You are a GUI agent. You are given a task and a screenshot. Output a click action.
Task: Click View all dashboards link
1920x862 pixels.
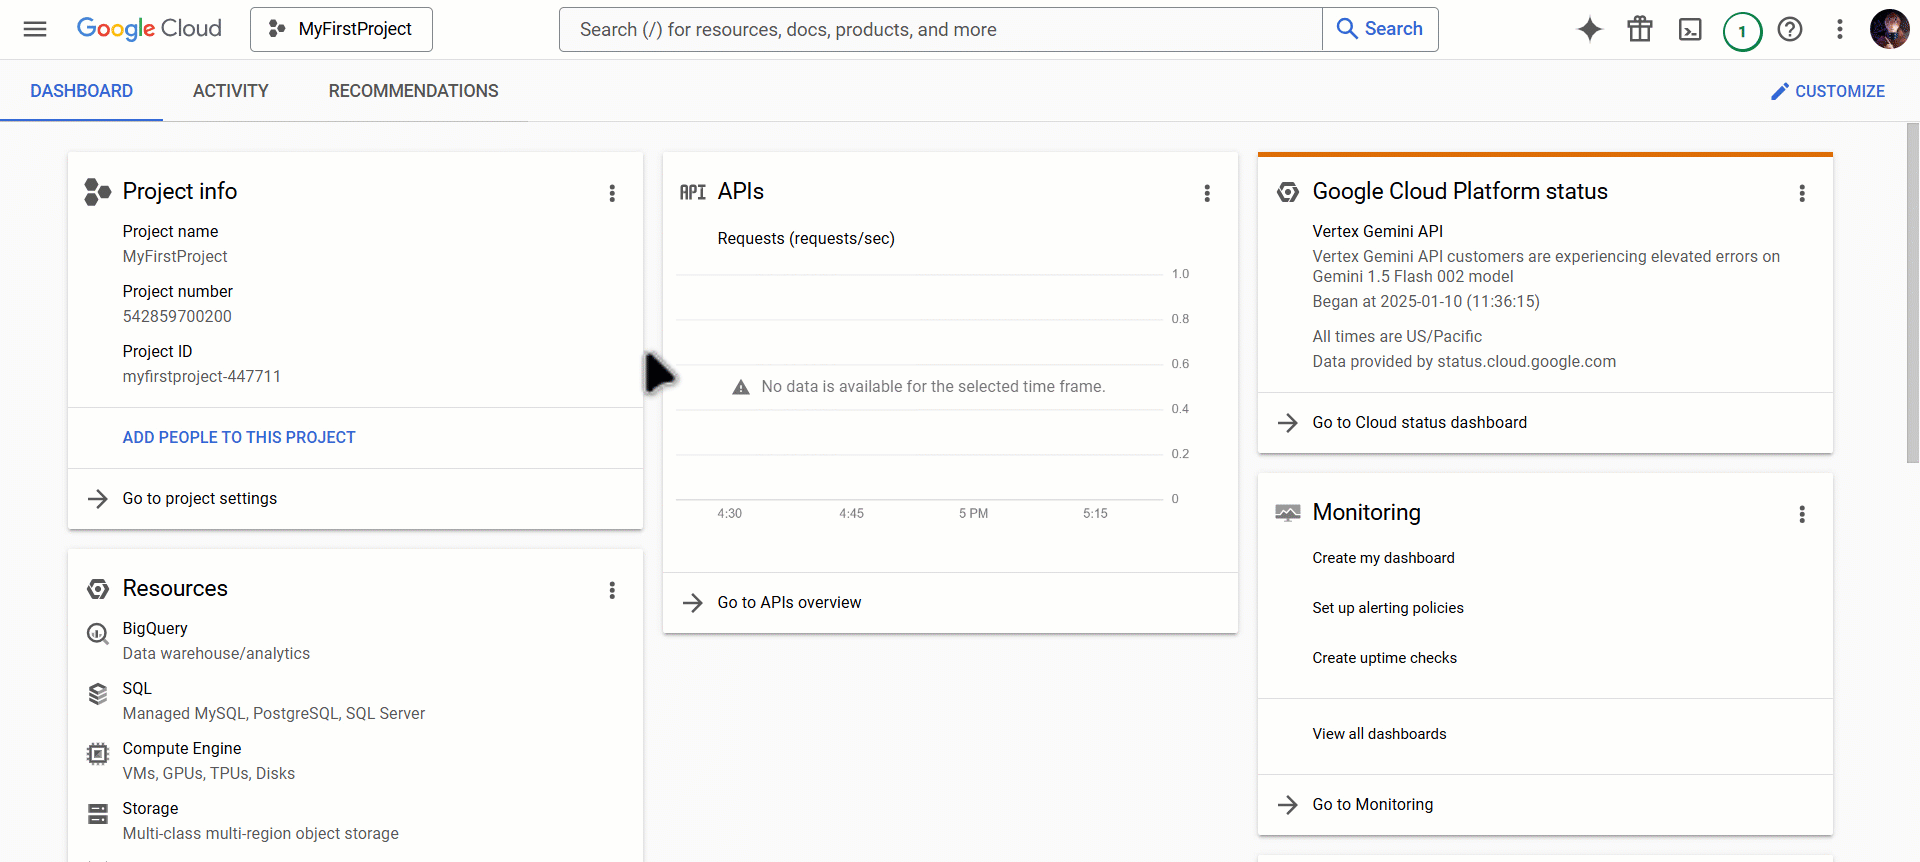pyautogui.click(x=1379, y=734)
